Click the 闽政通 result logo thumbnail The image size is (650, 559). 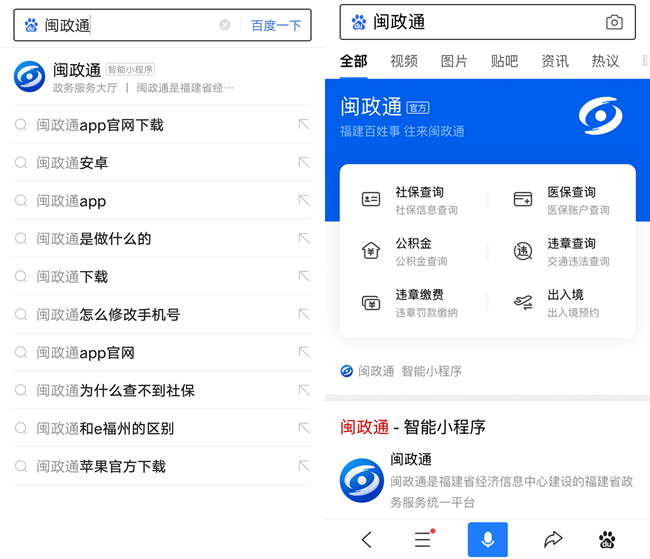point(361,480)
